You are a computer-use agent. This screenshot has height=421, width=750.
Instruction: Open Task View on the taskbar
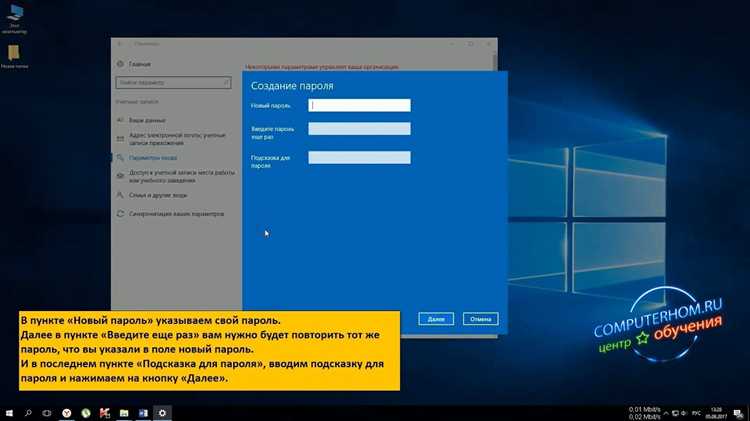click(47, 413)
